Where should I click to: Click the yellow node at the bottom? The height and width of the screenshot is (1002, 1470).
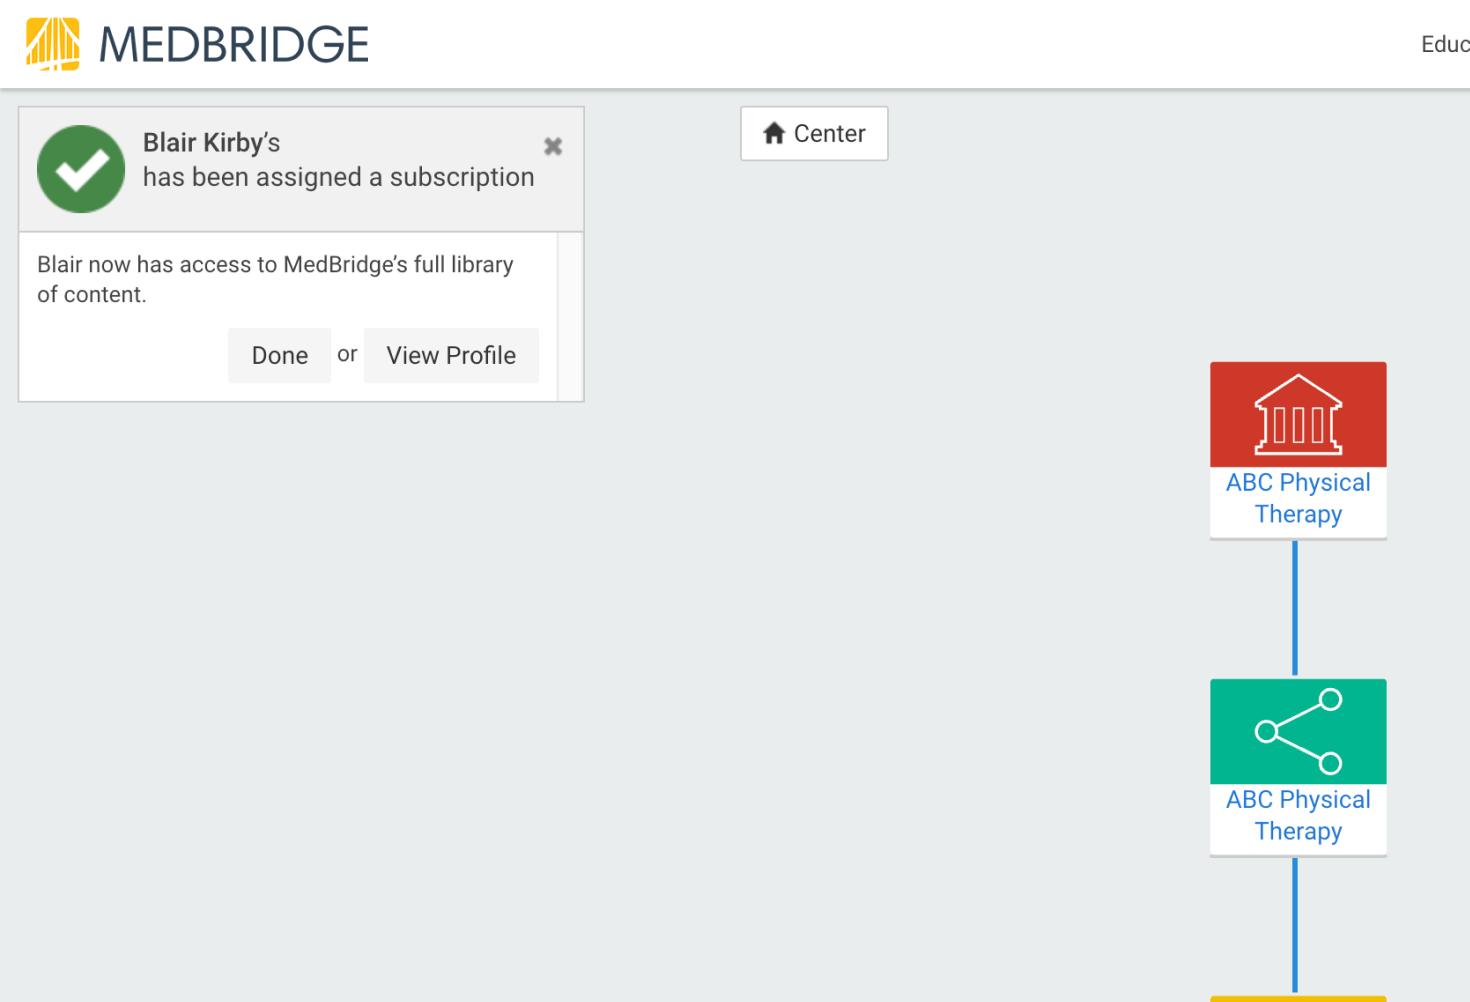(x=1298, y=999)
